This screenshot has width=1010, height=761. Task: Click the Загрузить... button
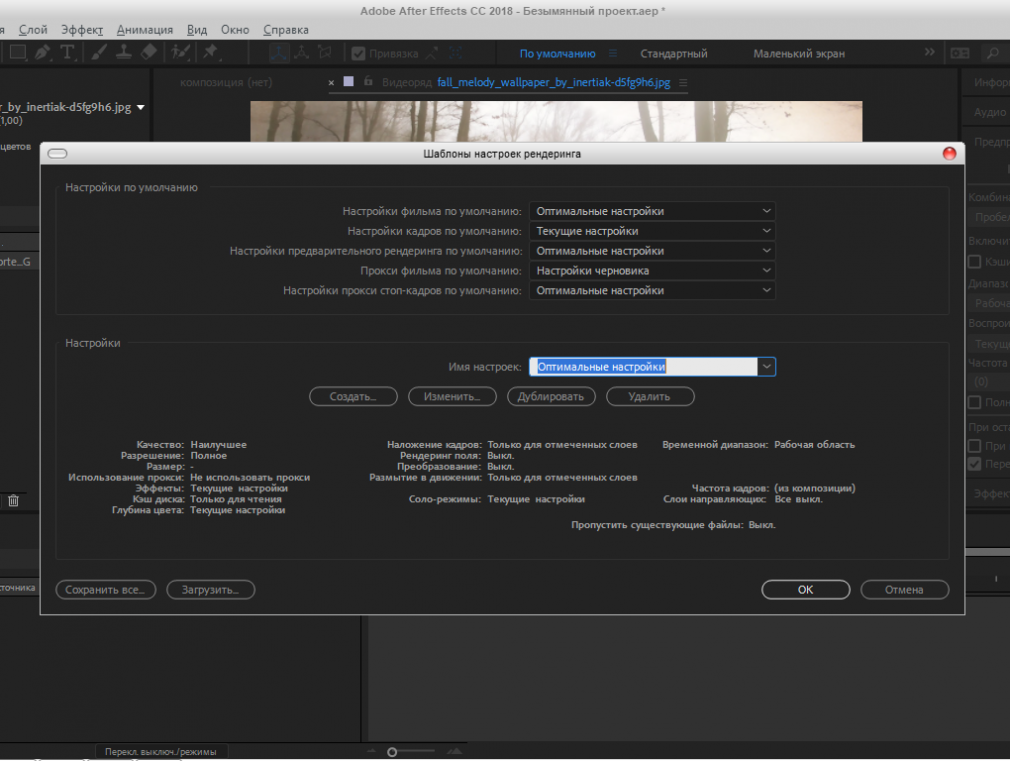[211, 590]
